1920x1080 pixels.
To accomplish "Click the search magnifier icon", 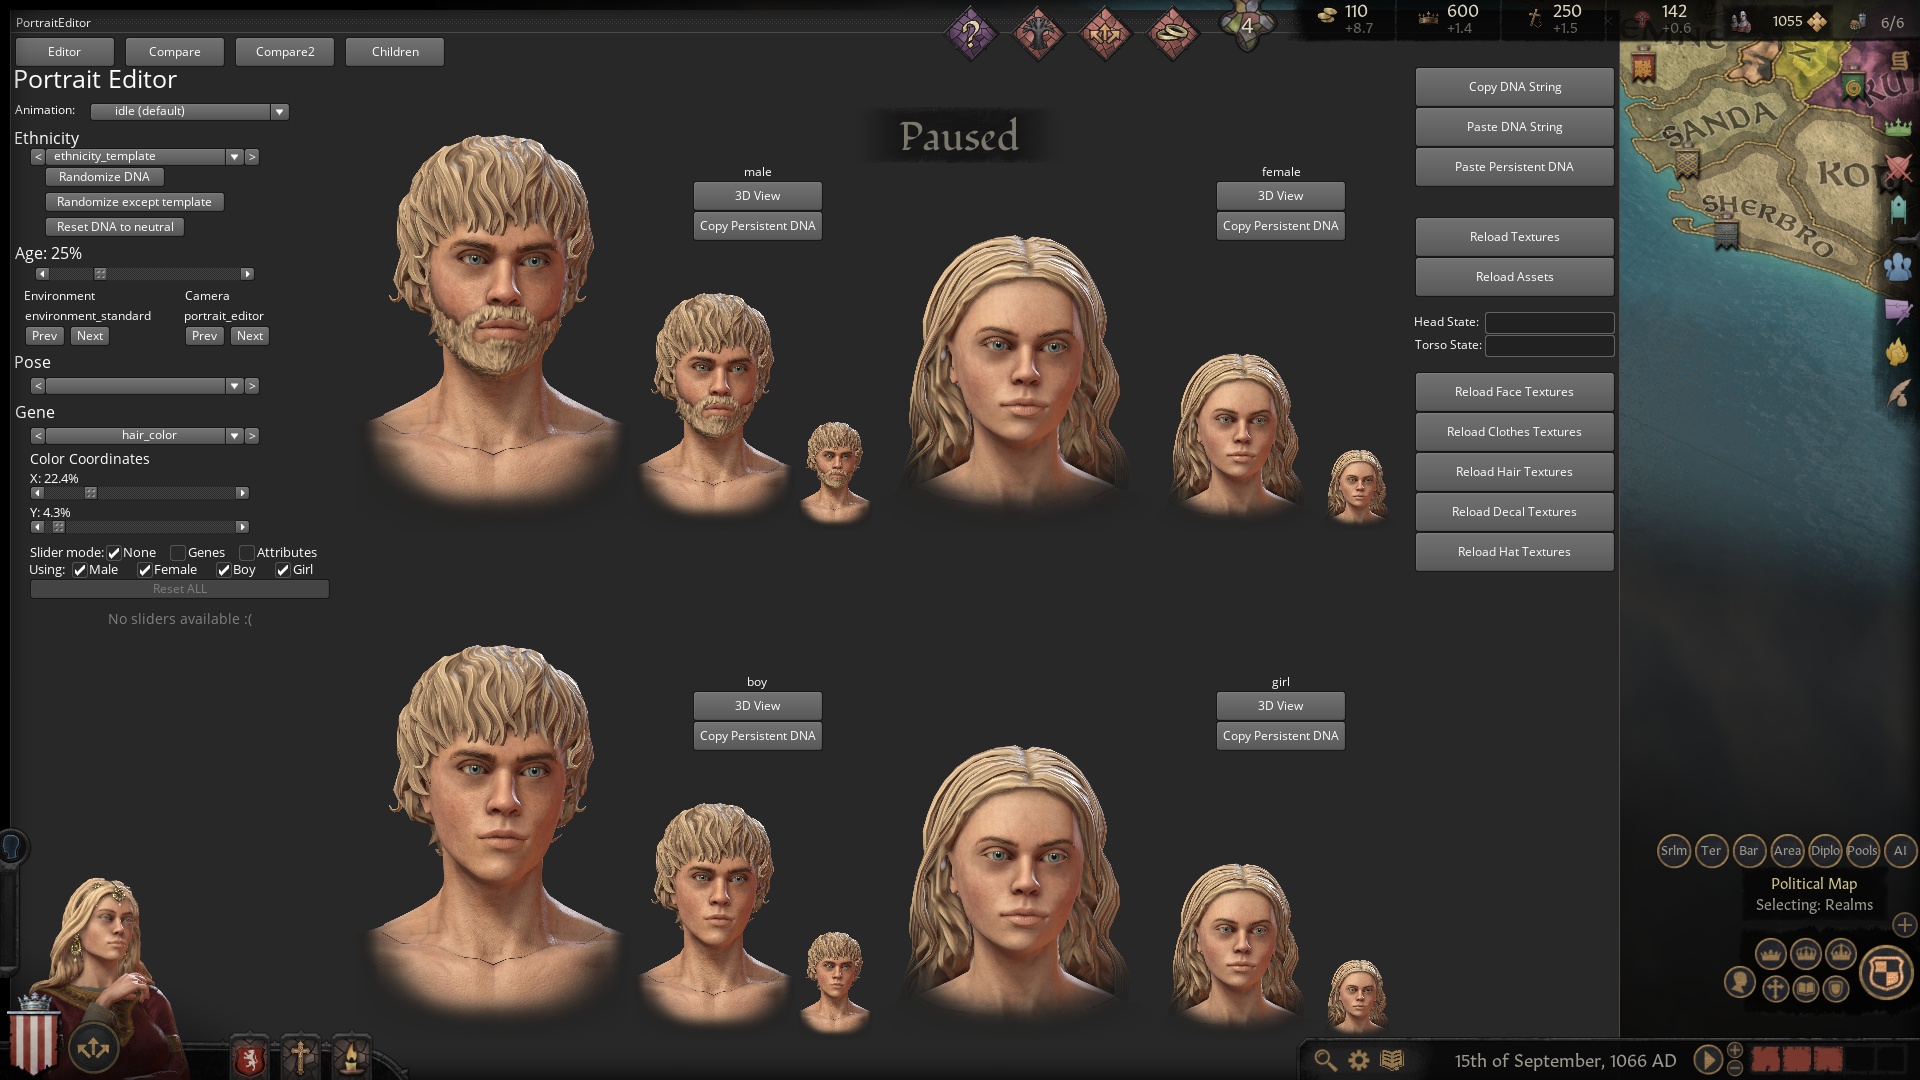I will click(1325, 1060).
